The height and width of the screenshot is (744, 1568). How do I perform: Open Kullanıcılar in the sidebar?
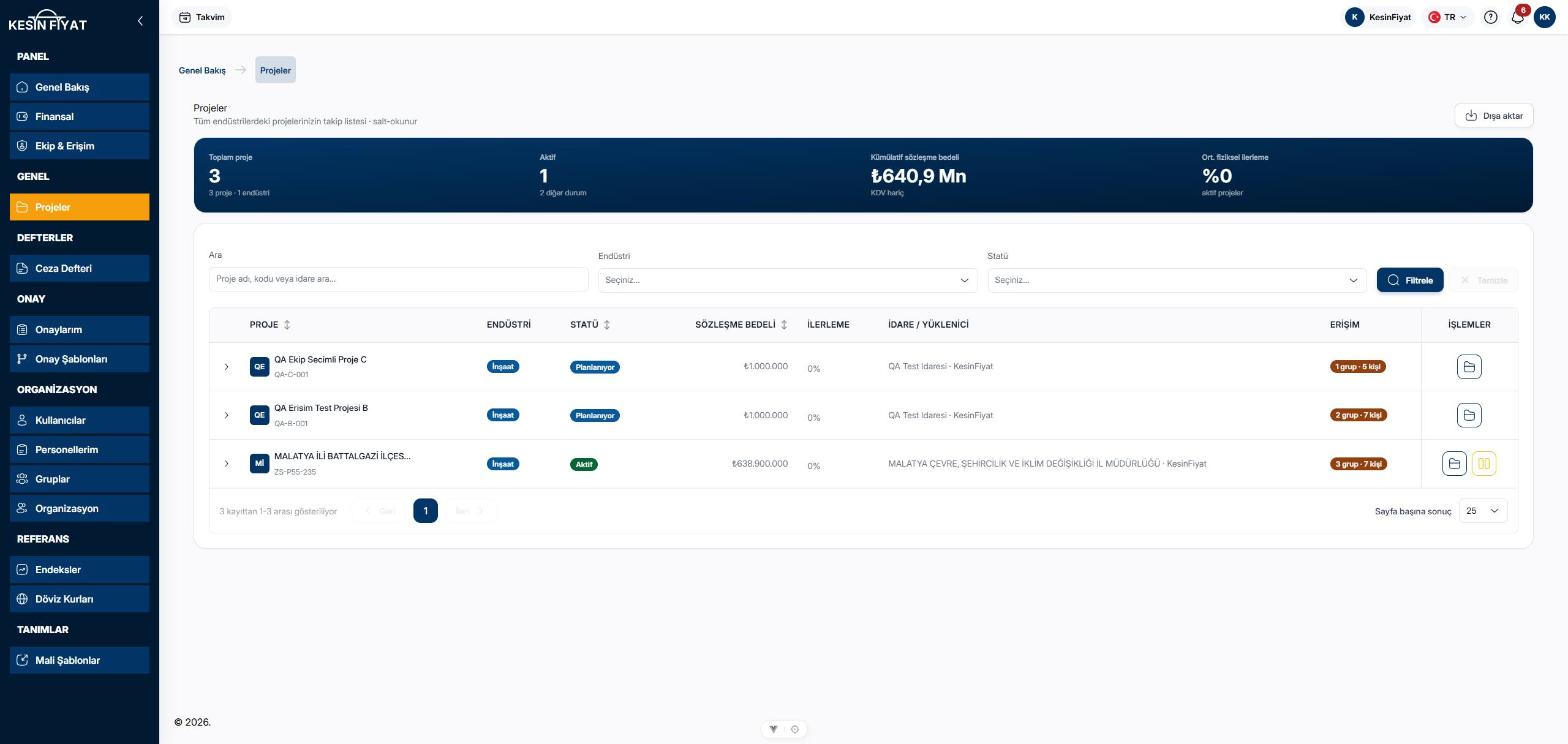coord(80,420)
